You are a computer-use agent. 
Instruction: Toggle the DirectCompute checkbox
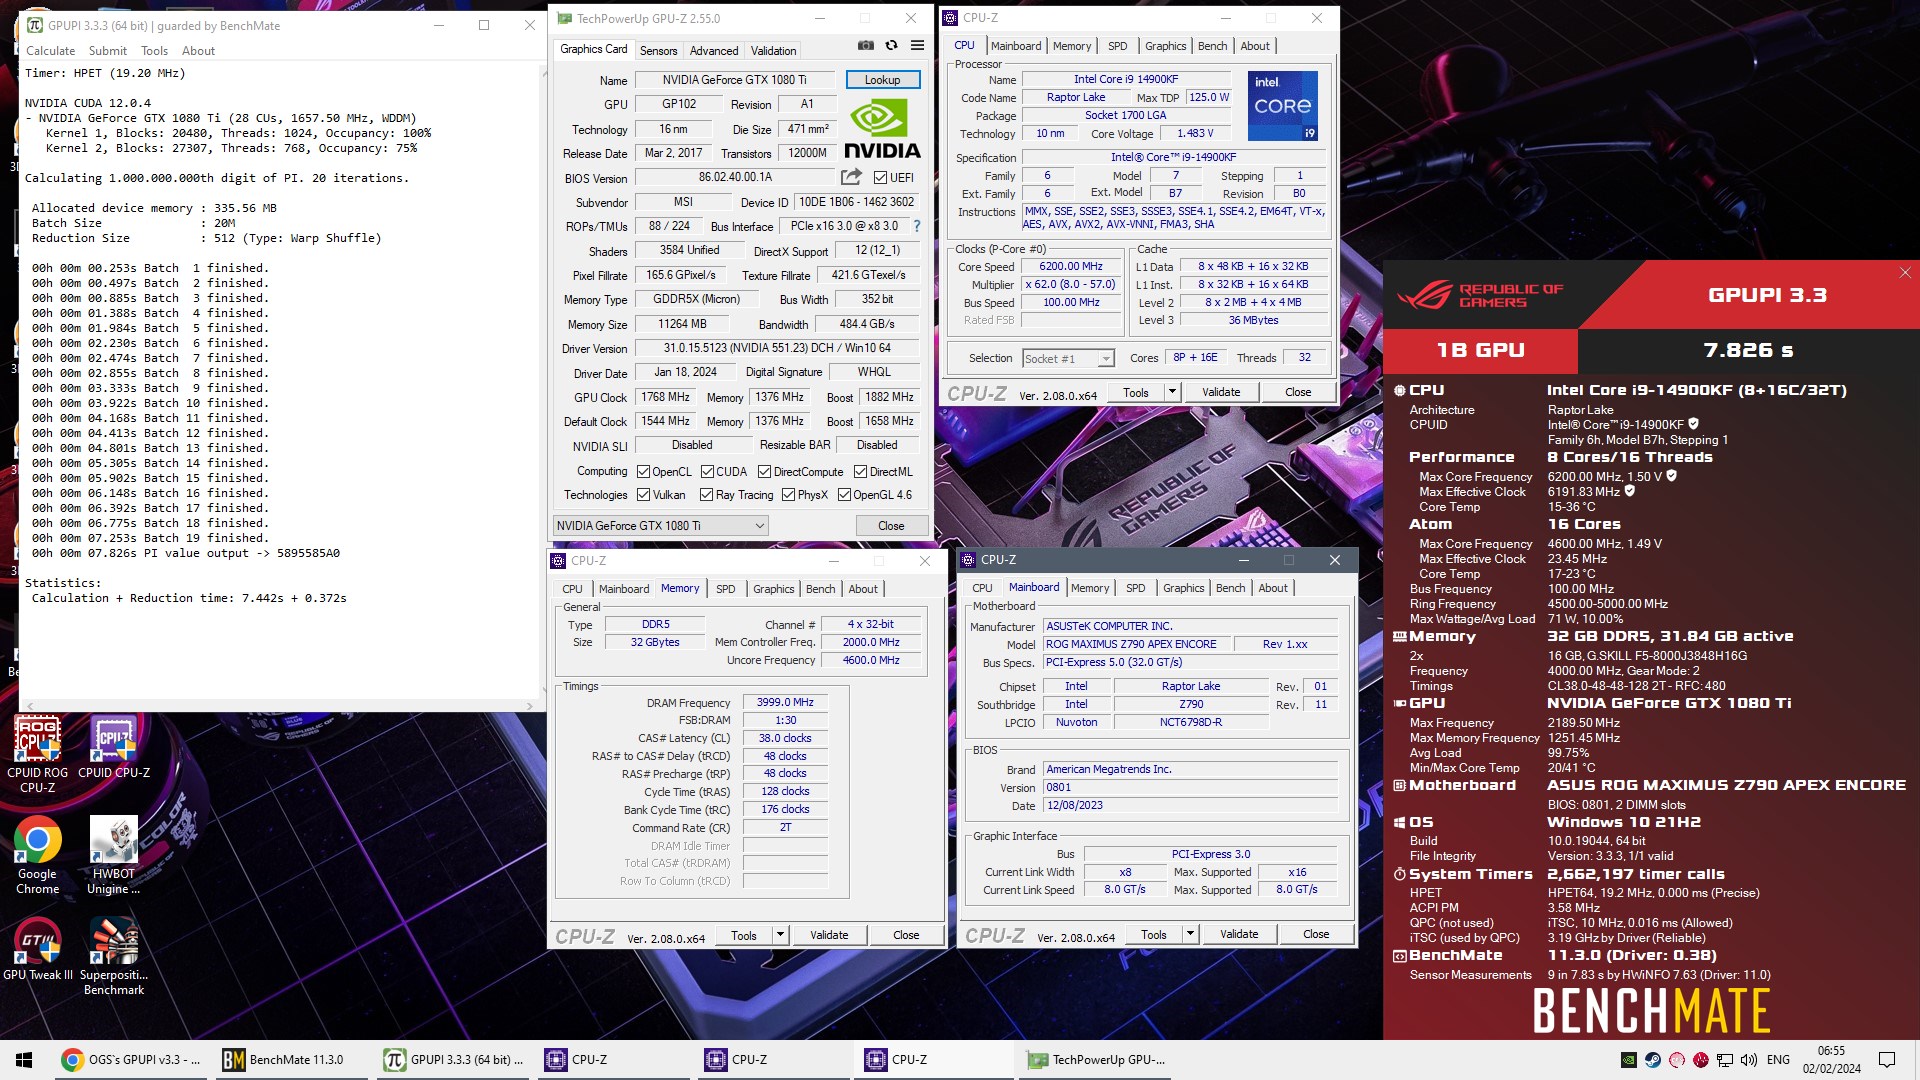point(764,472)
